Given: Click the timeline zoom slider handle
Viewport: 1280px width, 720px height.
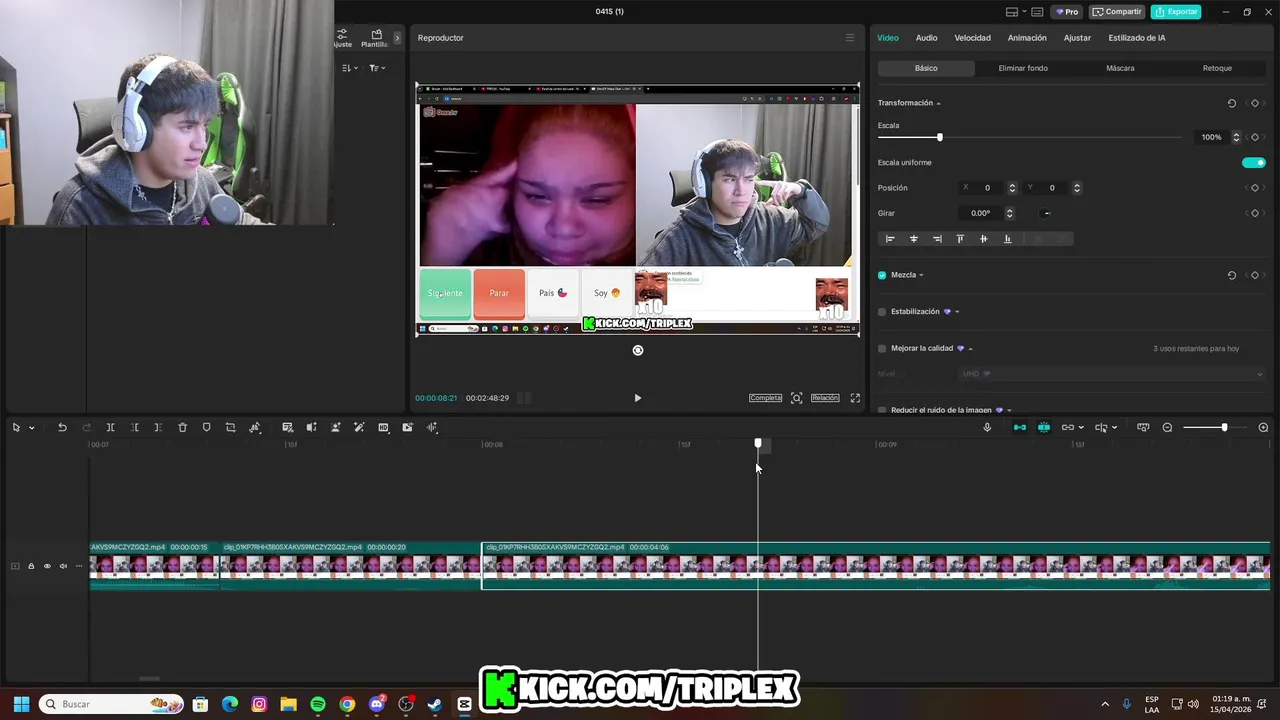Looking at the screenshot, I should point(1224,428).
